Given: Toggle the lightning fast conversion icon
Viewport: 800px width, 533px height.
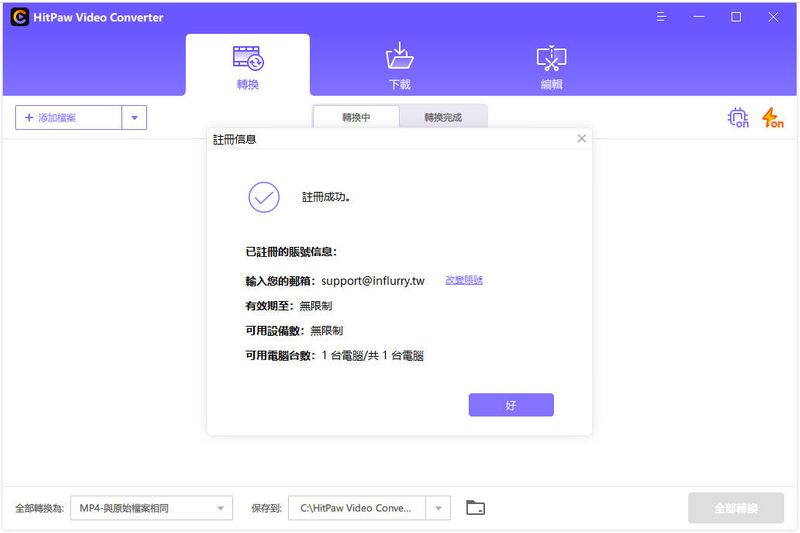Looking at the screenshot, I should (x=772, y=118).
